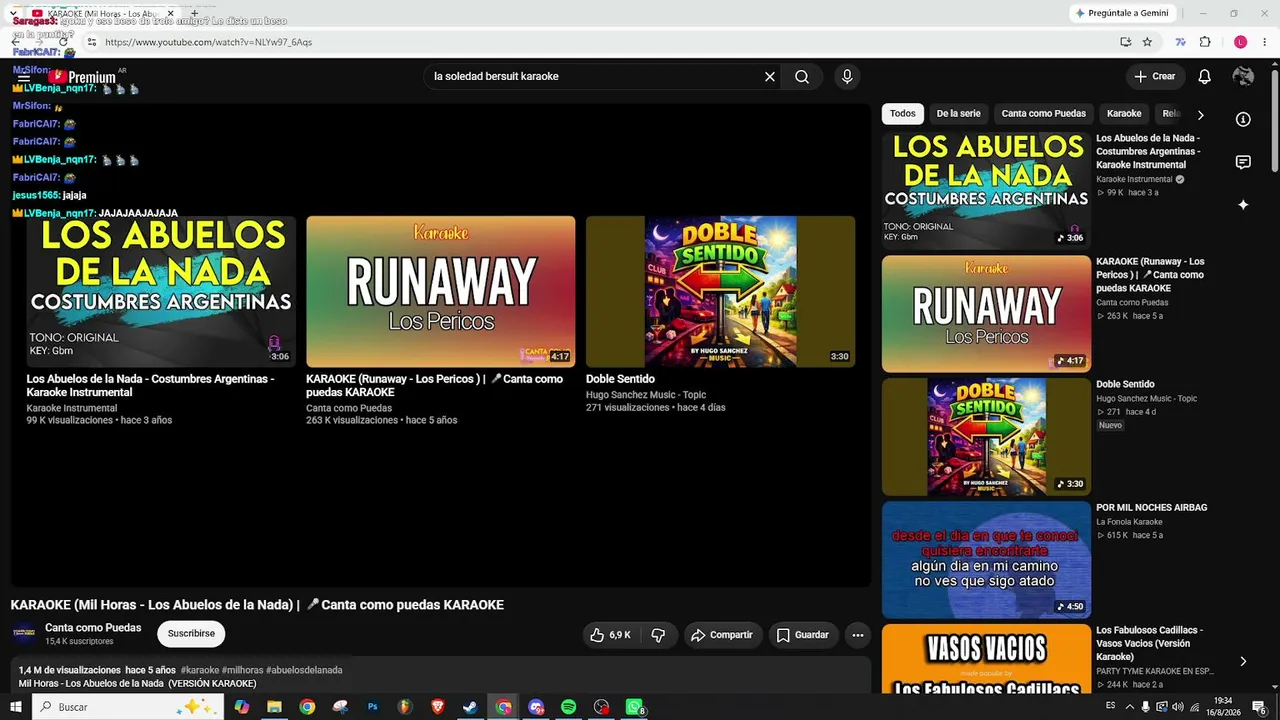Open the Windows notification center icon
Image resolution: width=1280 pixels, height=720 pixels.
[x=1259, y=707]
